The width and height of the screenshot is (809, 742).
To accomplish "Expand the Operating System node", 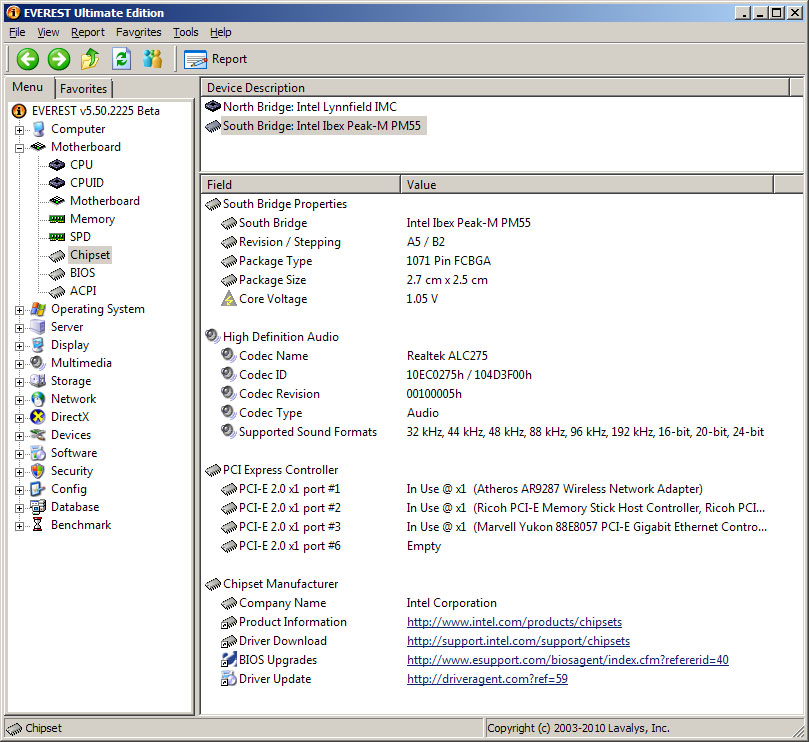I will pos(19,310).
